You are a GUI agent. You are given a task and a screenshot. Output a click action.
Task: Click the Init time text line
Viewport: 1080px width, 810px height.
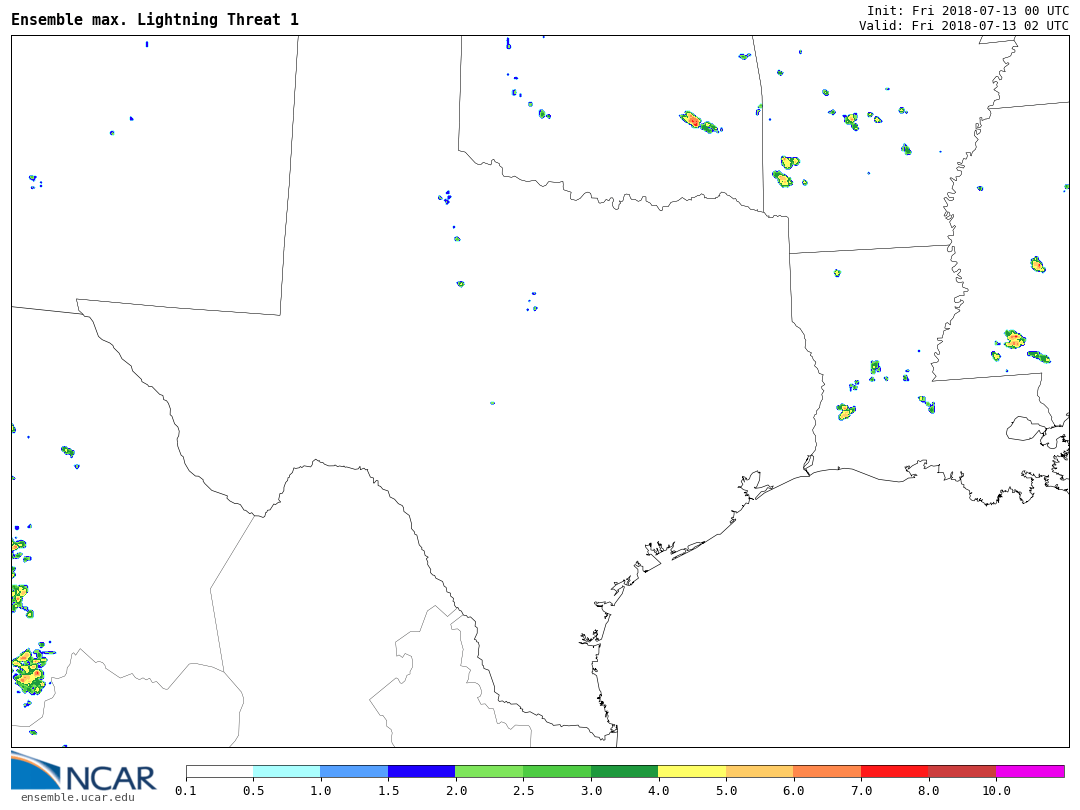967,11
